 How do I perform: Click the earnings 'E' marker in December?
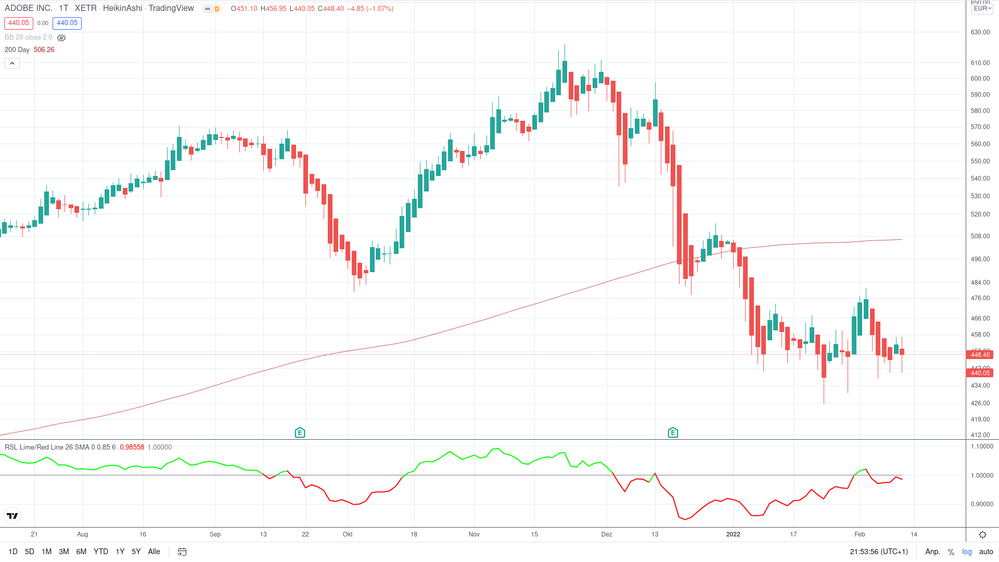click(x=673, y=432)
